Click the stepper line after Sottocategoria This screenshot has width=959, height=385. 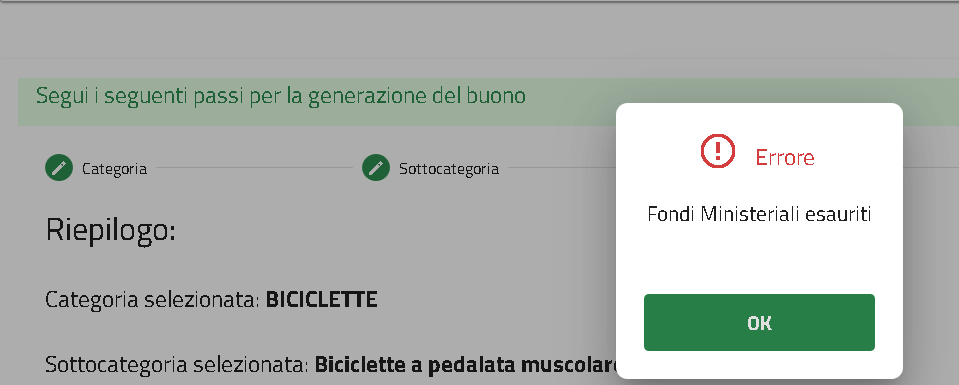(x=561, y=168)
